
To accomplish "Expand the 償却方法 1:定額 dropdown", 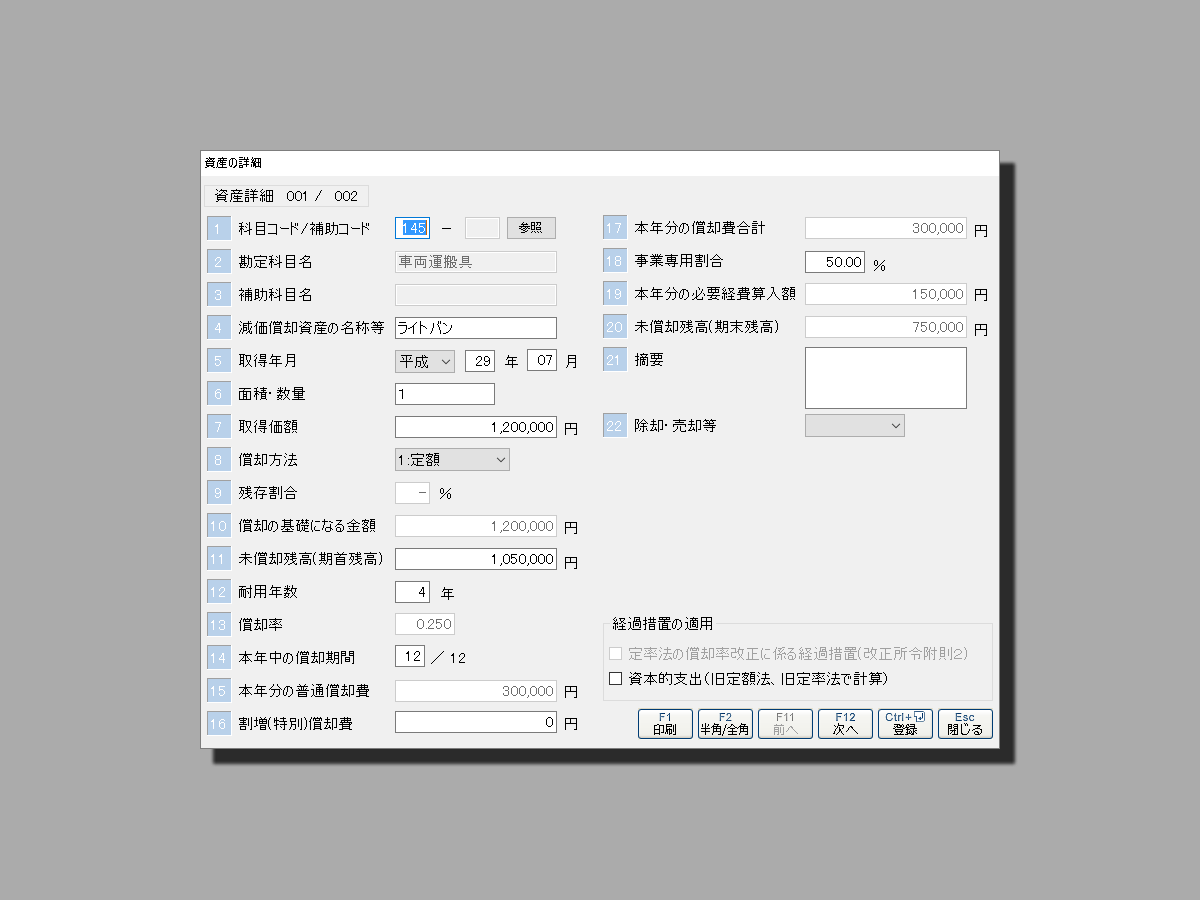I will click(452, 460).
